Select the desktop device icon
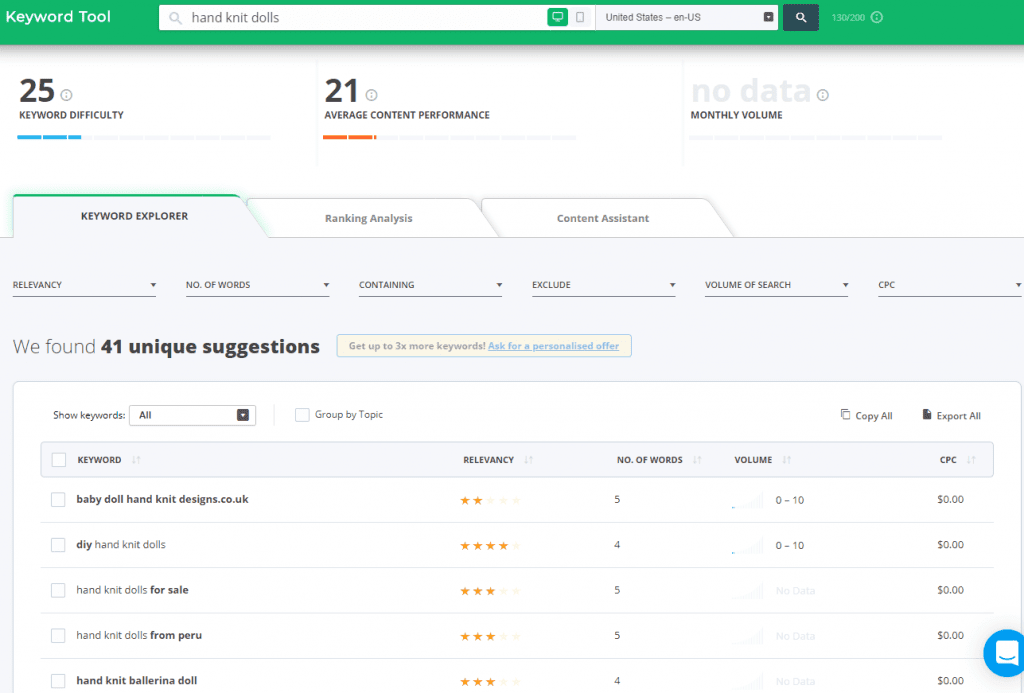 coord(557,18)
